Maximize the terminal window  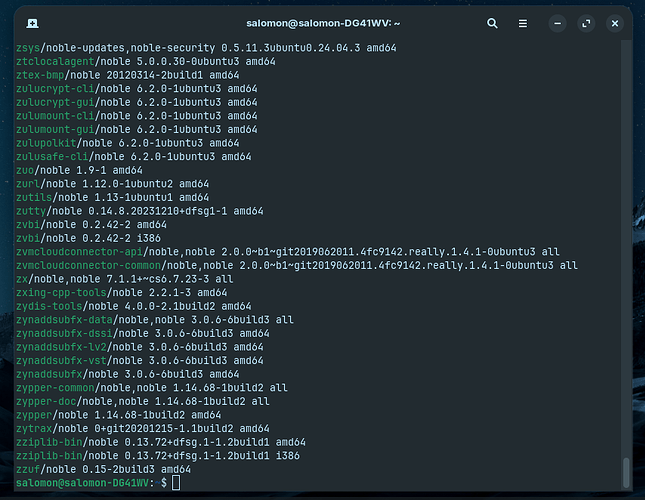point(585,23)
